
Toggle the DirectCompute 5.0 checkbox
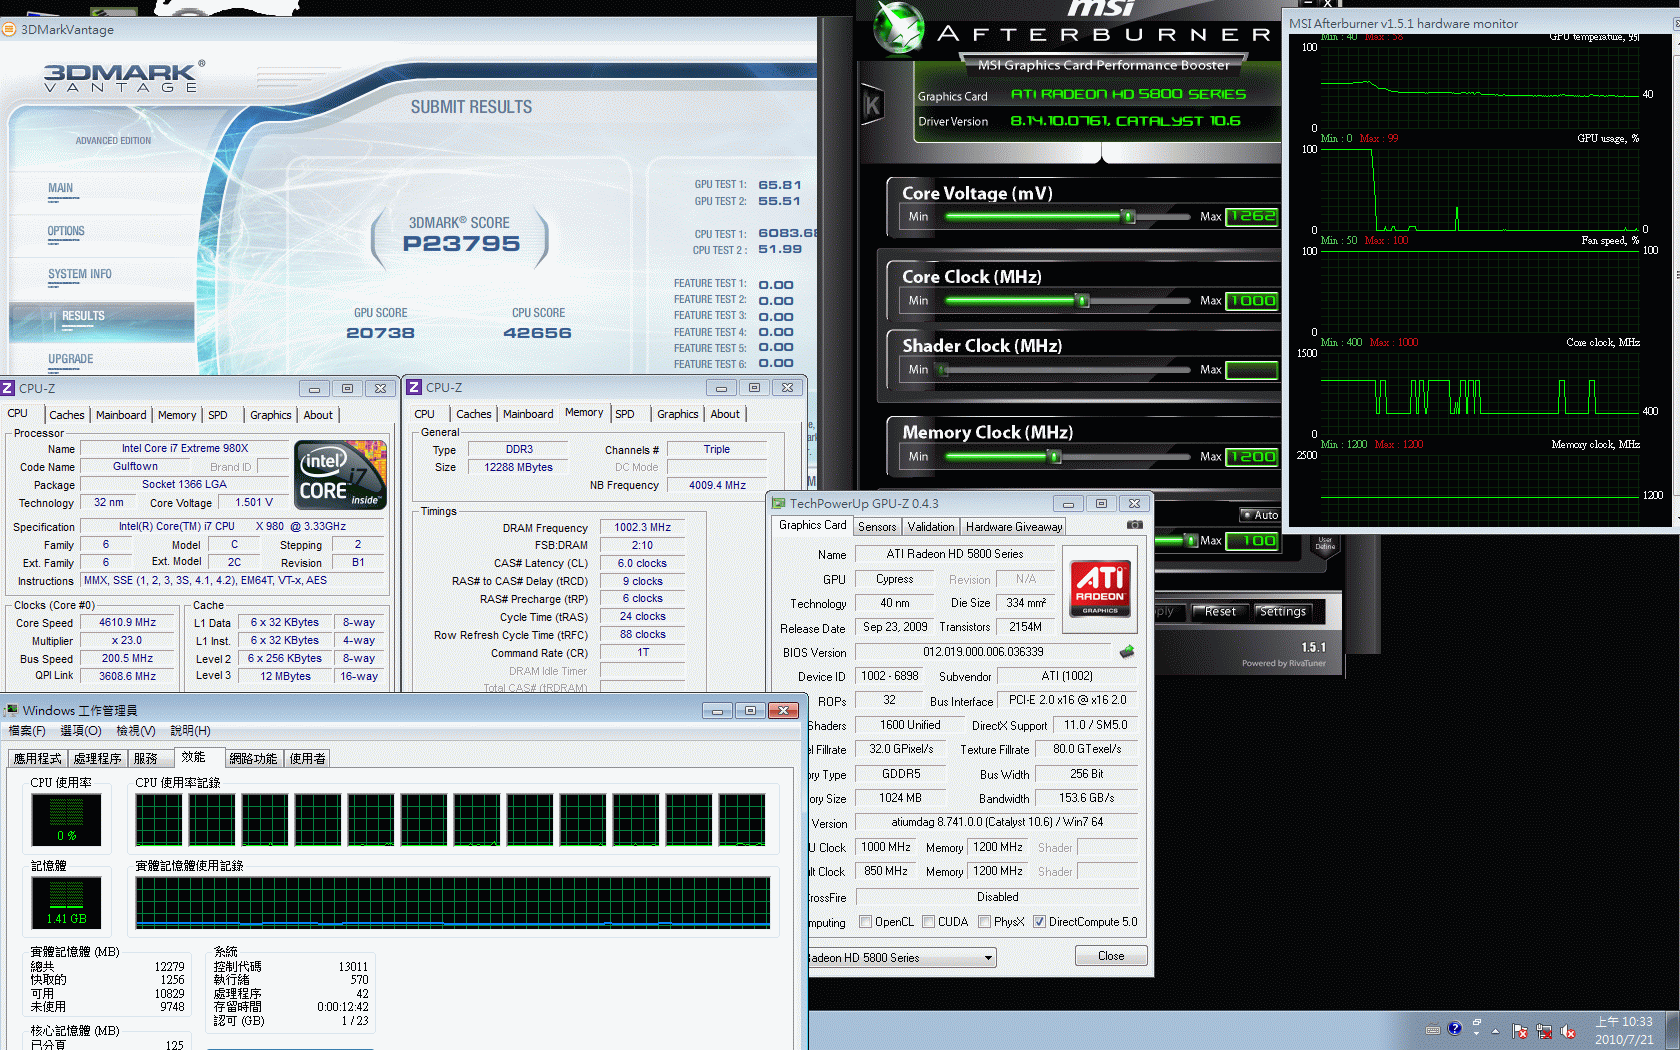click(x=1040, y=922)
